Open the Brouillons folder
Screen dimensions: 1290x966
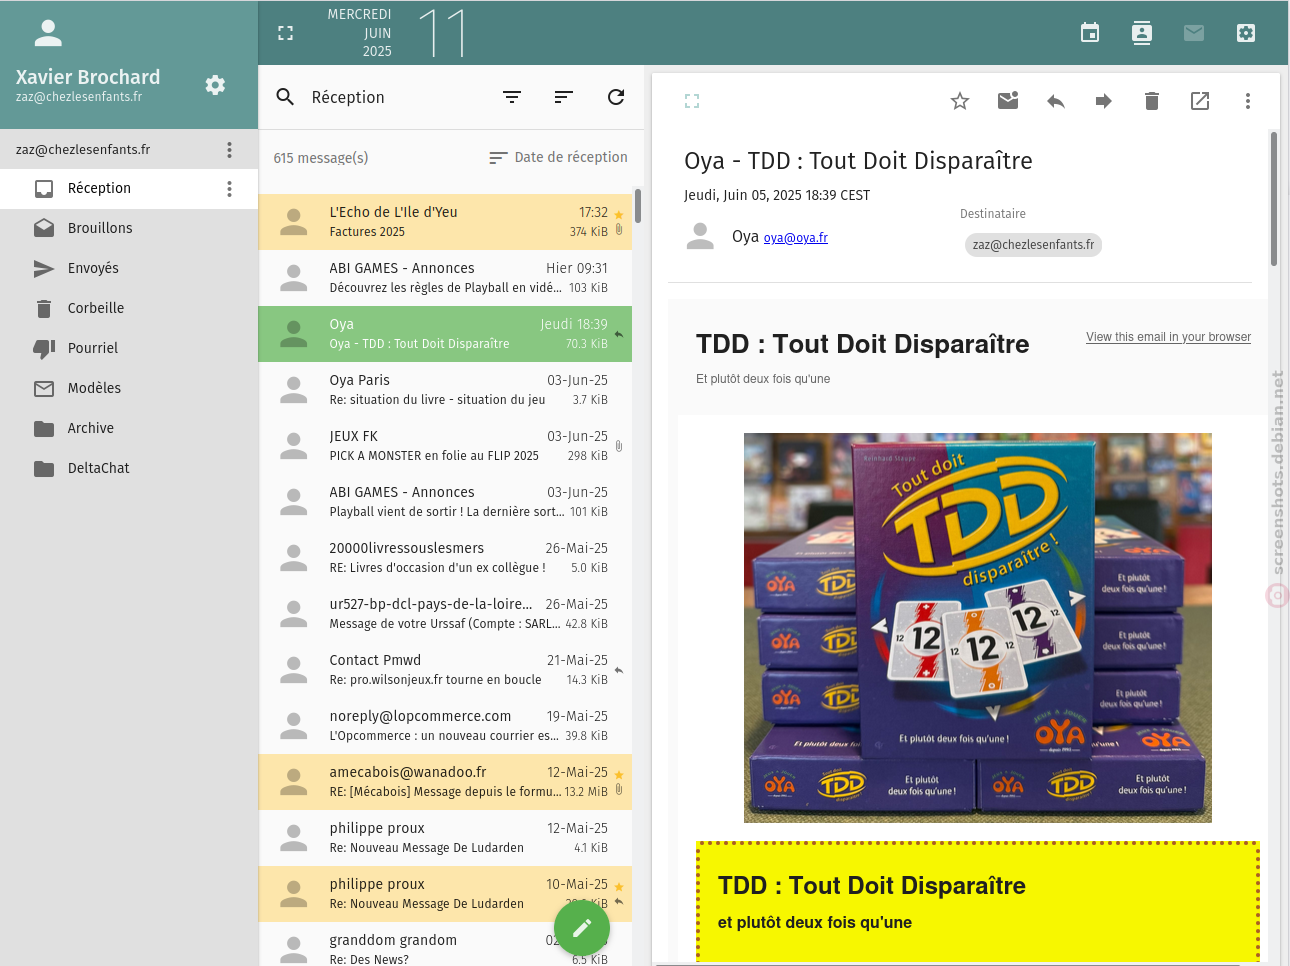(129, 228)
